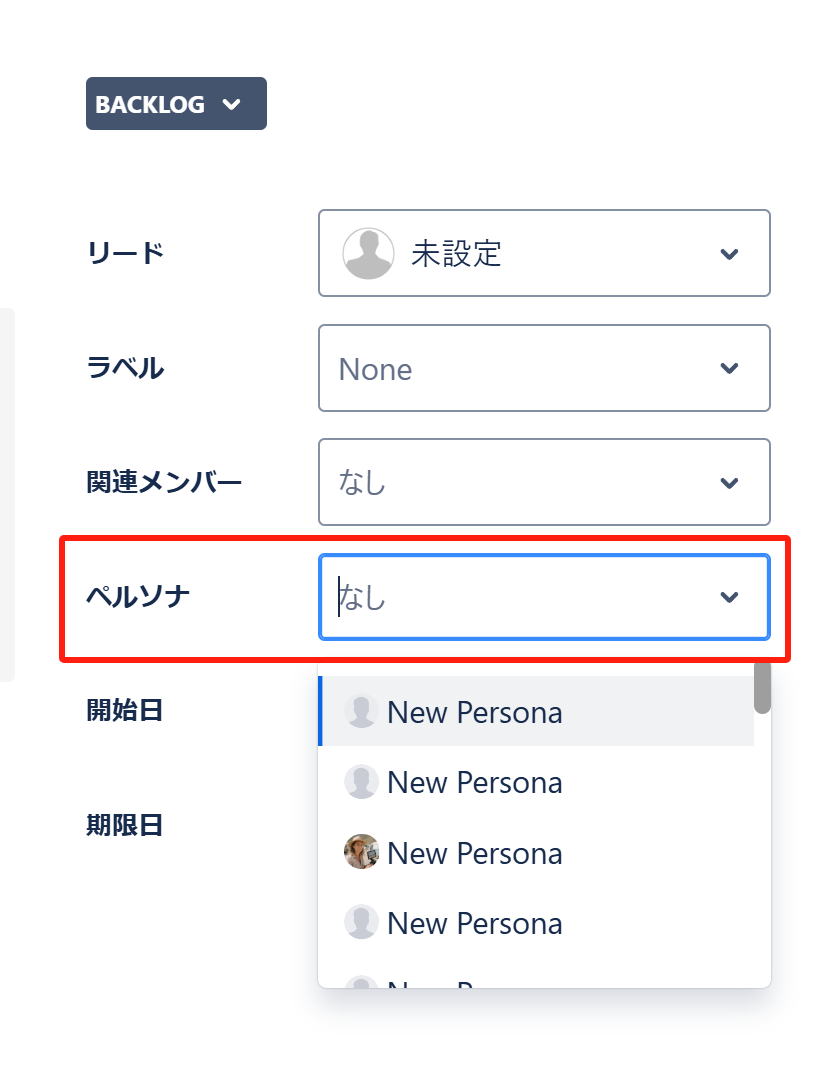Expand the リード dropdown chevron
Image resolution: width=823 pixels, height=1089 pixels.
coord(729,254)
